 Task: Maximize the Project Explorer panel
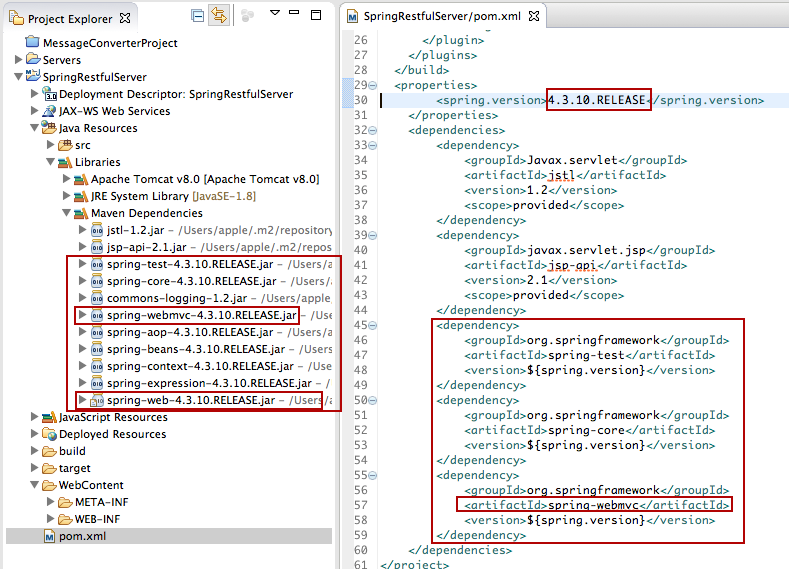[316, 15]
